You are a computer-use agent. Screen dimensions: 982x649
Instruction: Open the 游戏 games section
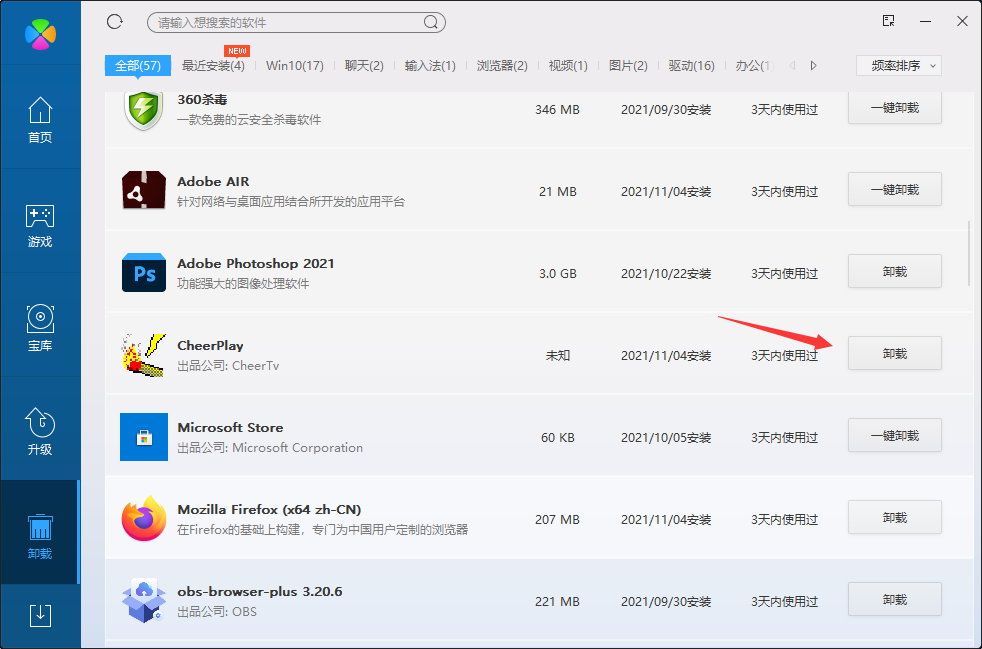click(40, 226)
